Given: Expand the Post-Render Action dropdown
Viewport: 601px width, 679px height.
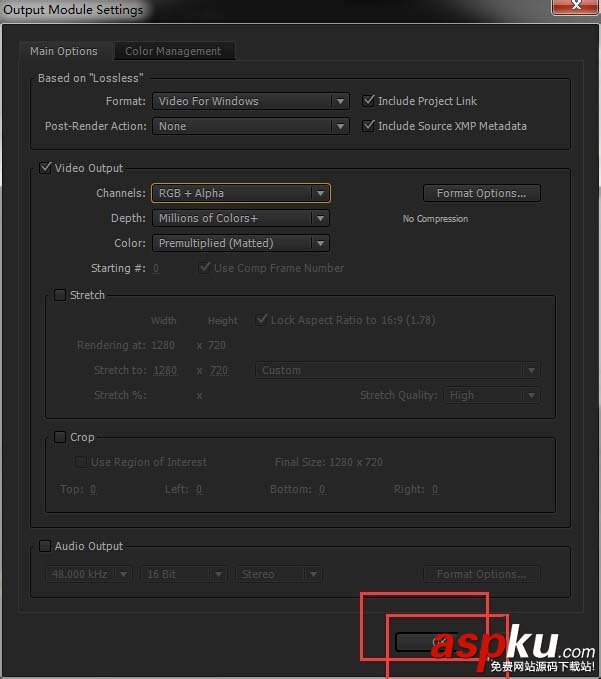Looking at the screenshot, I should click(x=251, y=126).
